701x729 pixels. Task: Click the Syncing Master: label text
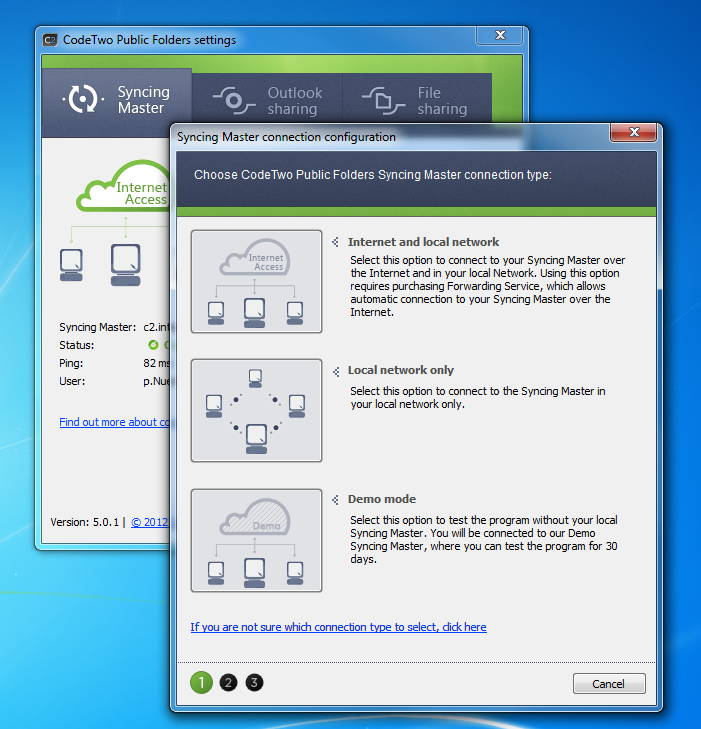[x=98, y=327]
